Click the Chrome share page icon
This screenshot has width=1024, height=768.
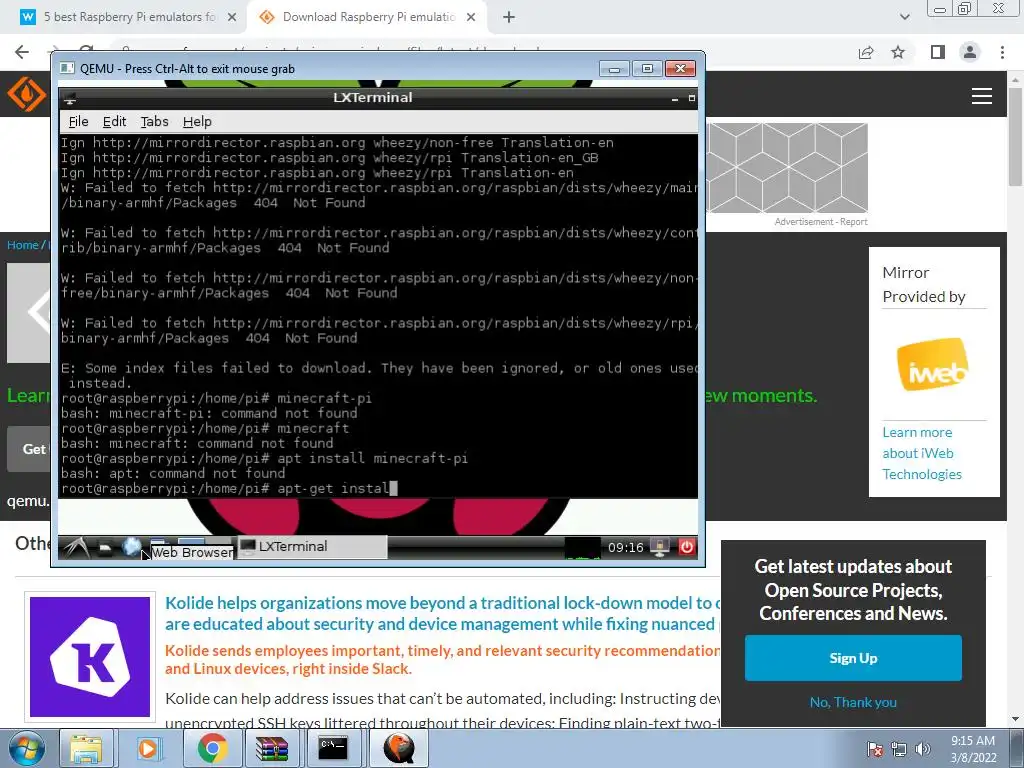(866, 52)
